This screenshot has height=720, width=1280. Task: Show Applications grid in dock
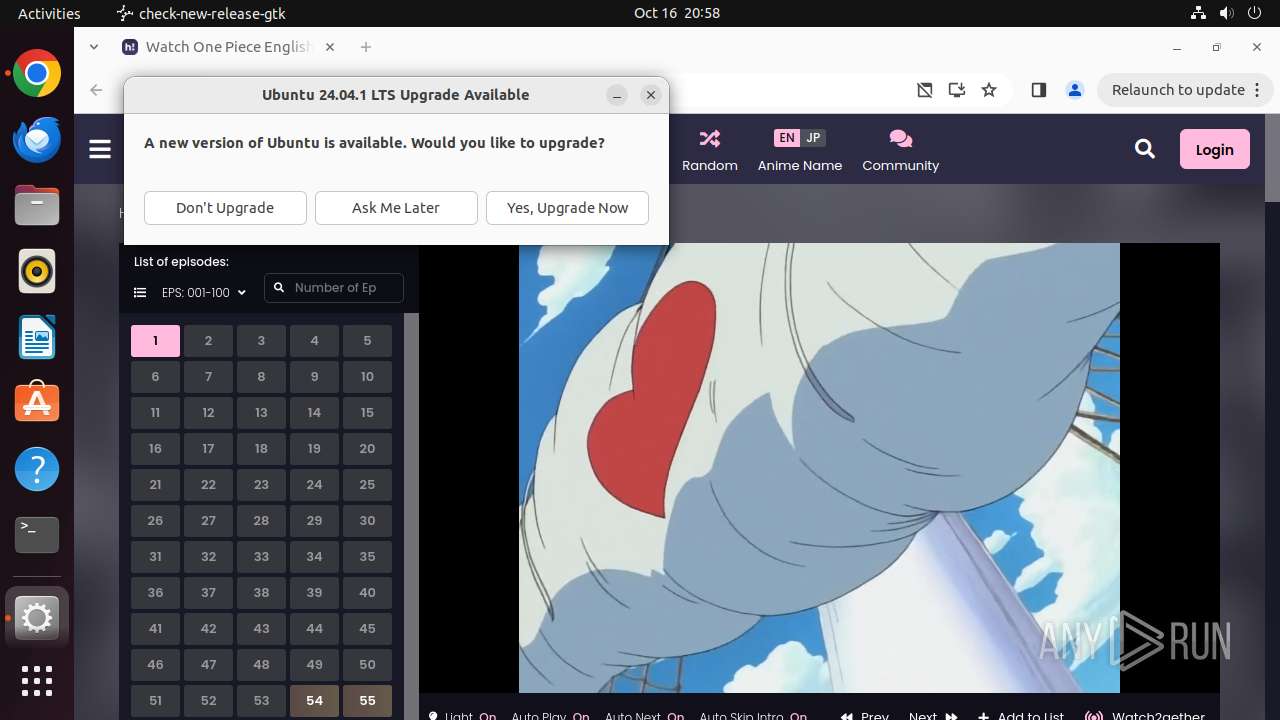coord(37,681)
